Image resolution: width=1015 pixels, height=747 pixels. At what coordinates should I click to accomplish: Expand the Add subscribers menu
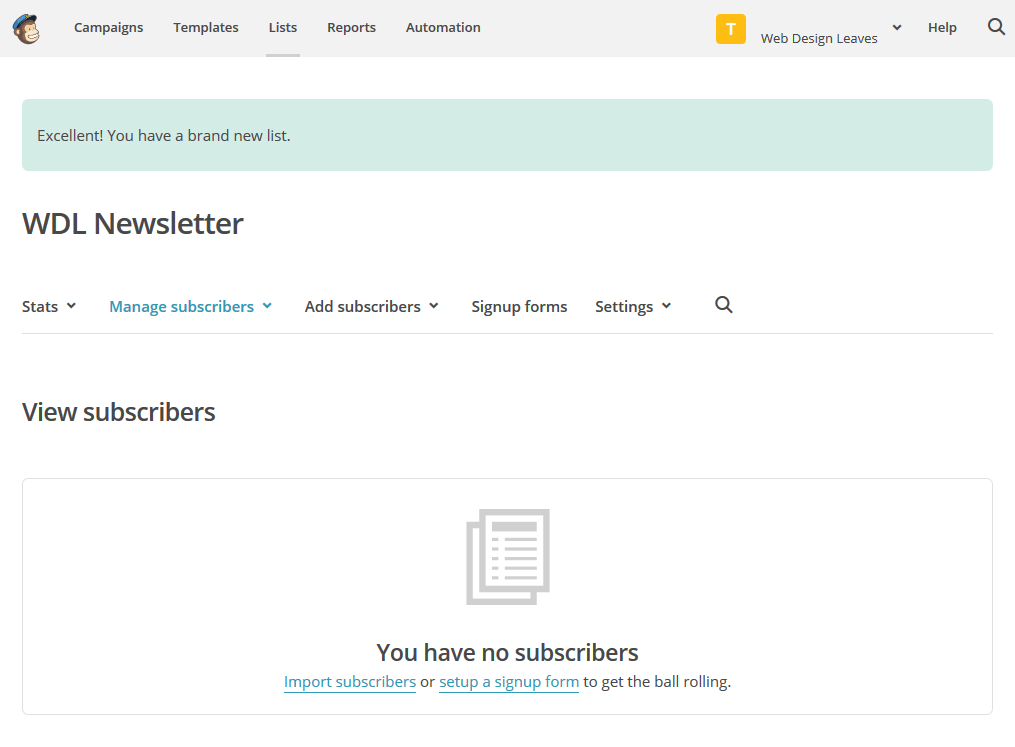371,307
